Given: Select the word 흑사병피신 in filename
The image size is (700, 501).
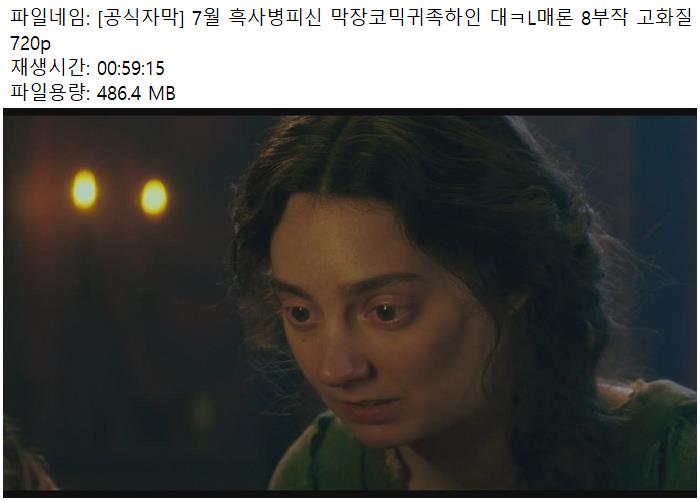Looking at the screenshot, I should [x=275, y=18].
